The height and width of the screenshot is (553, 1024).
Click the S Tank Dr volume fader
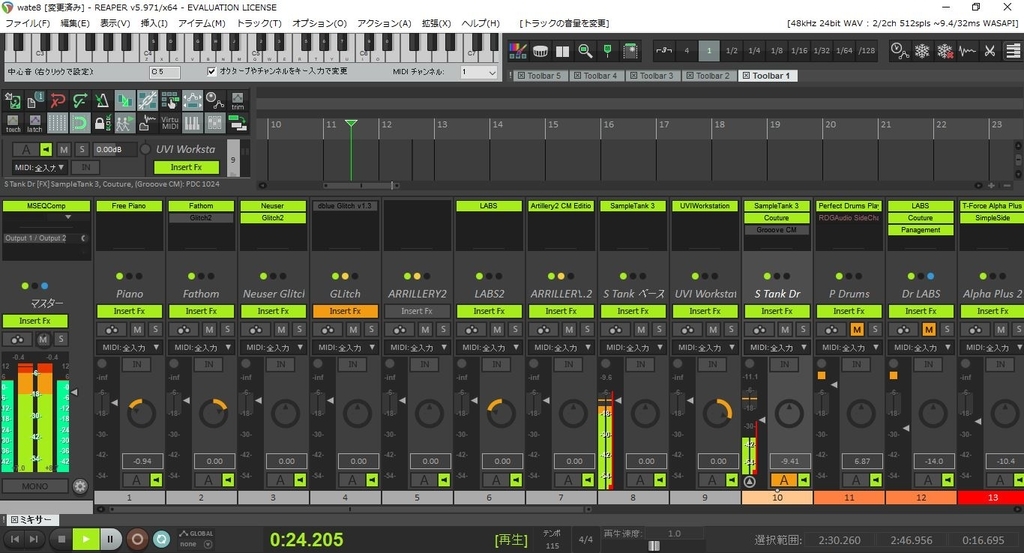761,420
